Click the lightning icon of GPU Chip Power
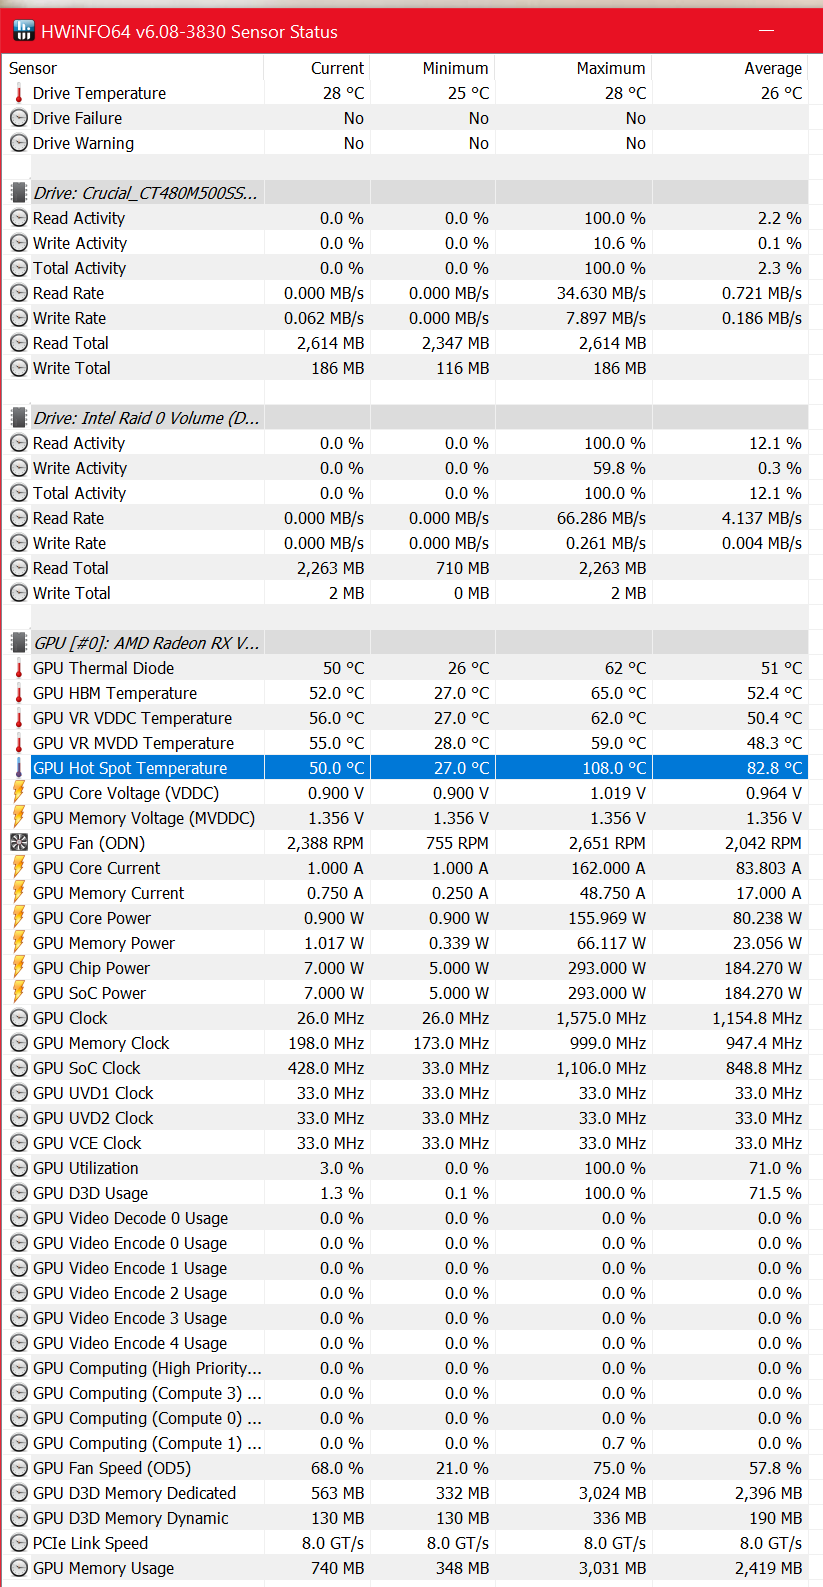The height and width of the screenshot is (1587, 823). (x=19, y=968)
